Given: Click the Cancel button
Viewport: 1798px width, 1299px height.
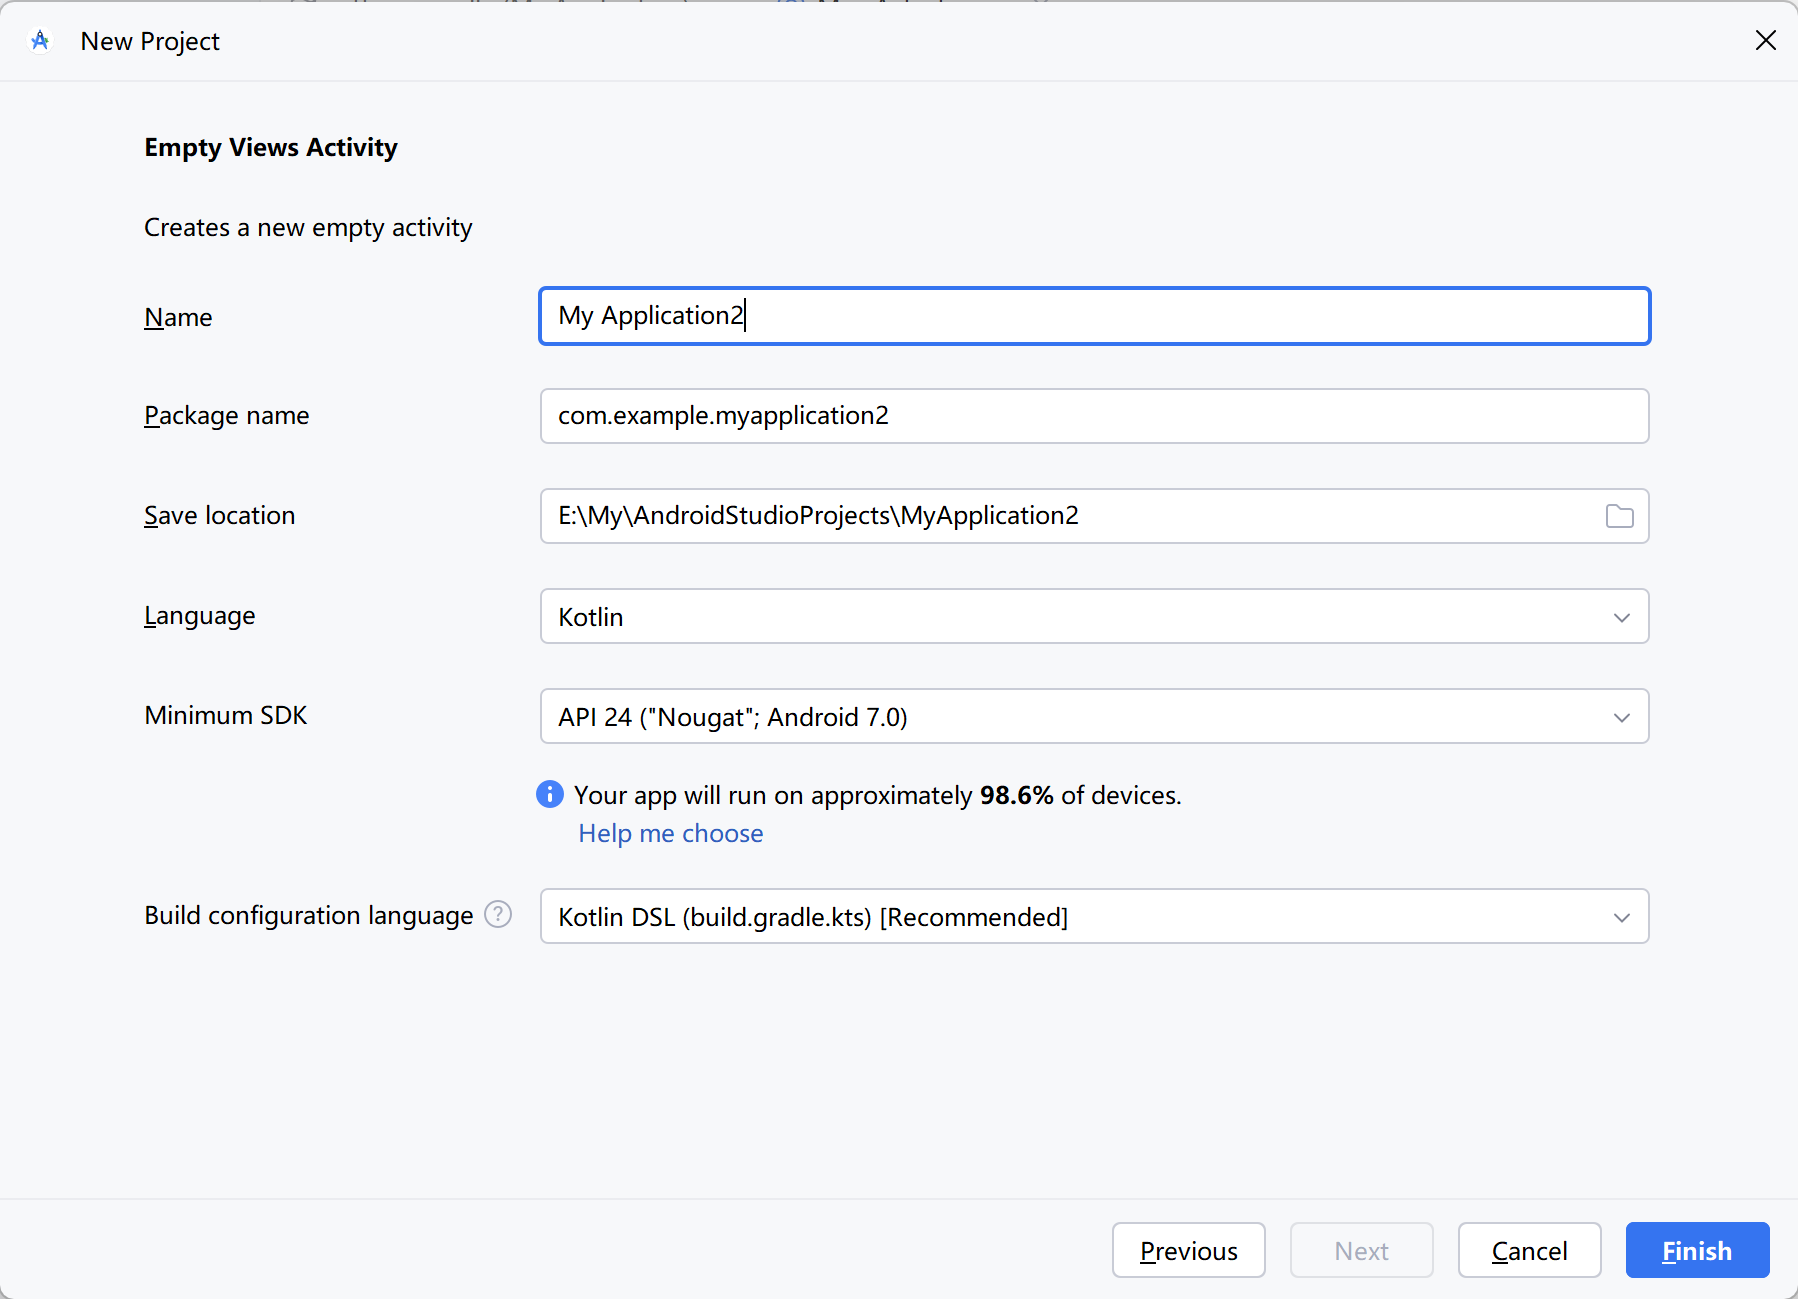Looking at the screenshot, I should coord(1528,1250).
